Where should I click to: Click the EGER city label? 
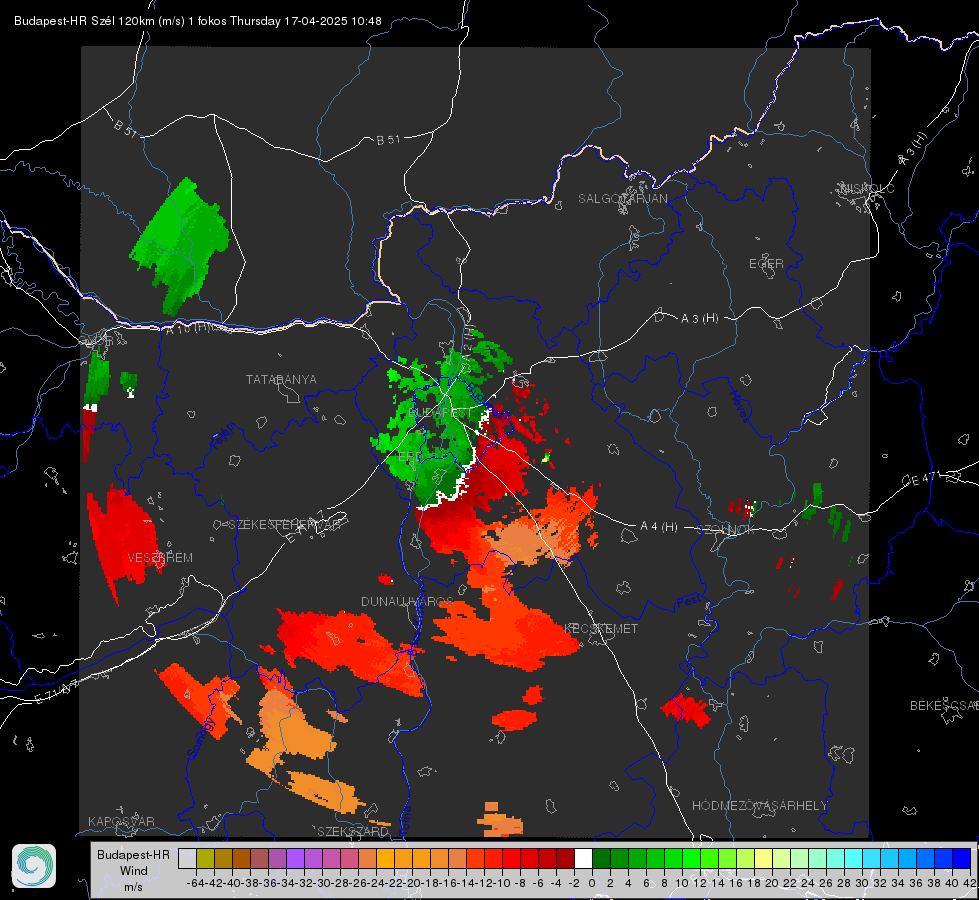click(766, 264)
